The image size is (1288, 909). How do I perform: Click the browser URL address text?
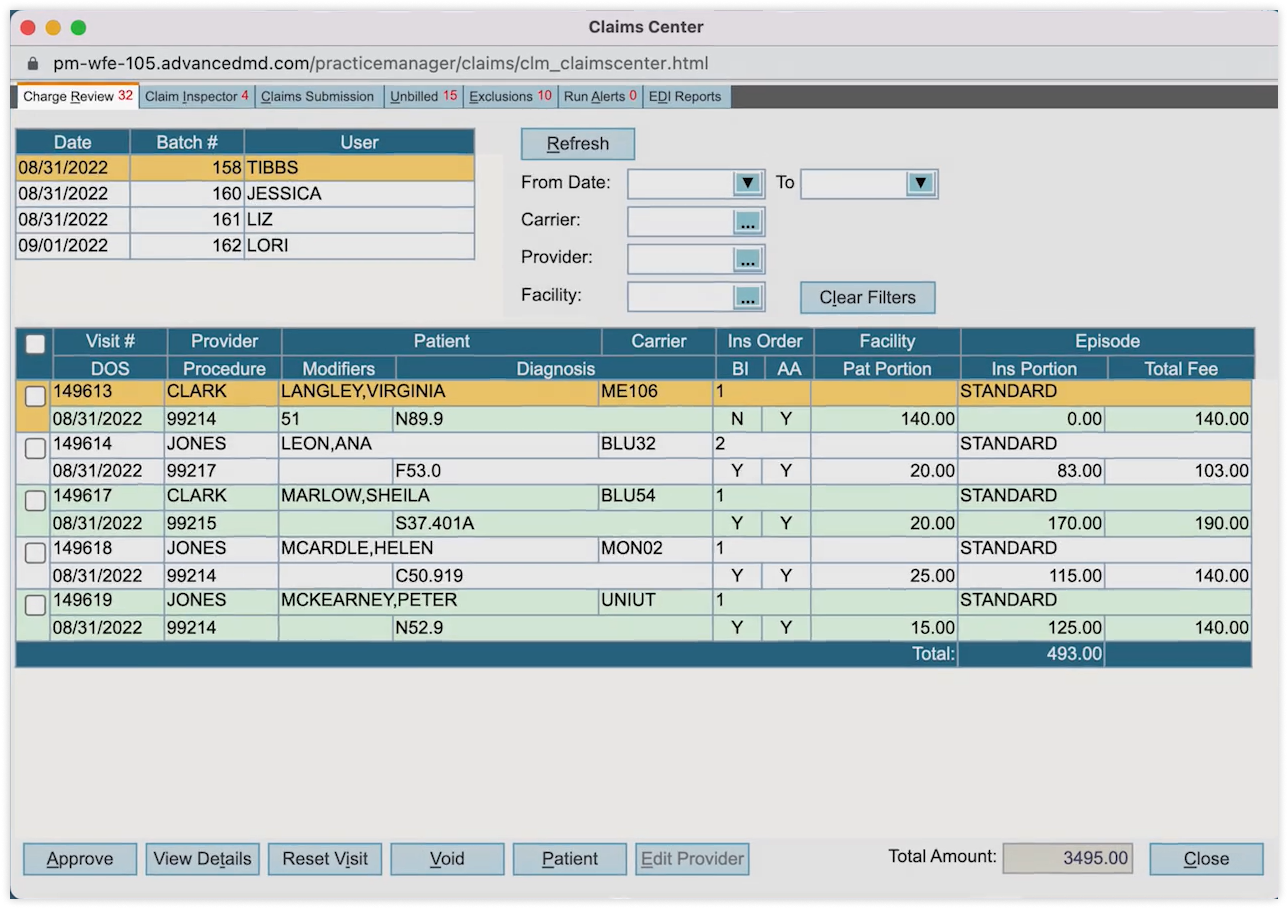[381, 64]
